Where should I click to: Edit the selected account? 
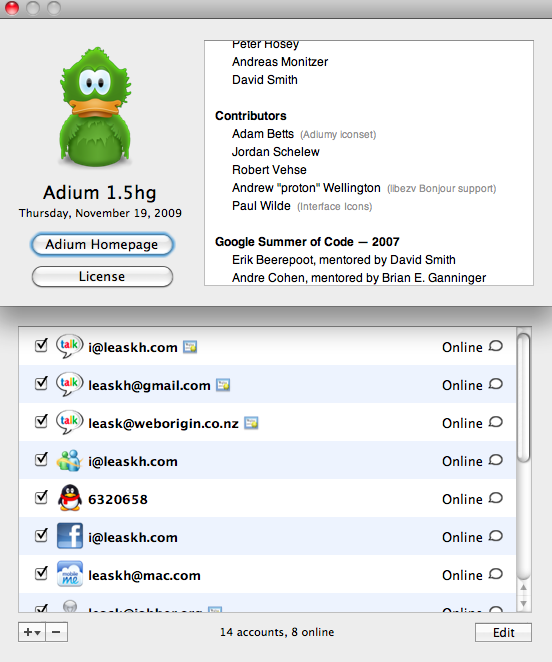(x=503, y=632)
